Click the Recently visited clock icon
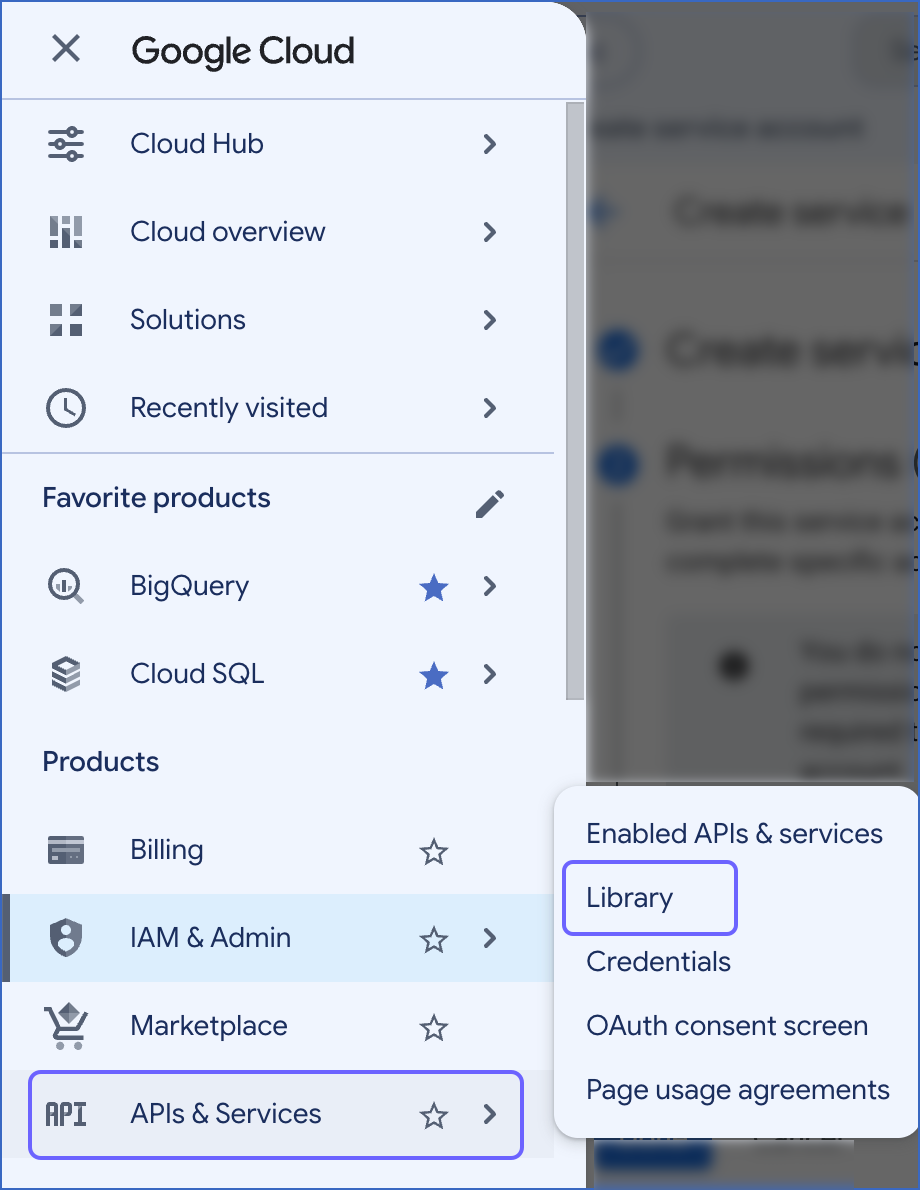Screen dimensions: 920x1190 pyautogui.click(x=66, y=408)
